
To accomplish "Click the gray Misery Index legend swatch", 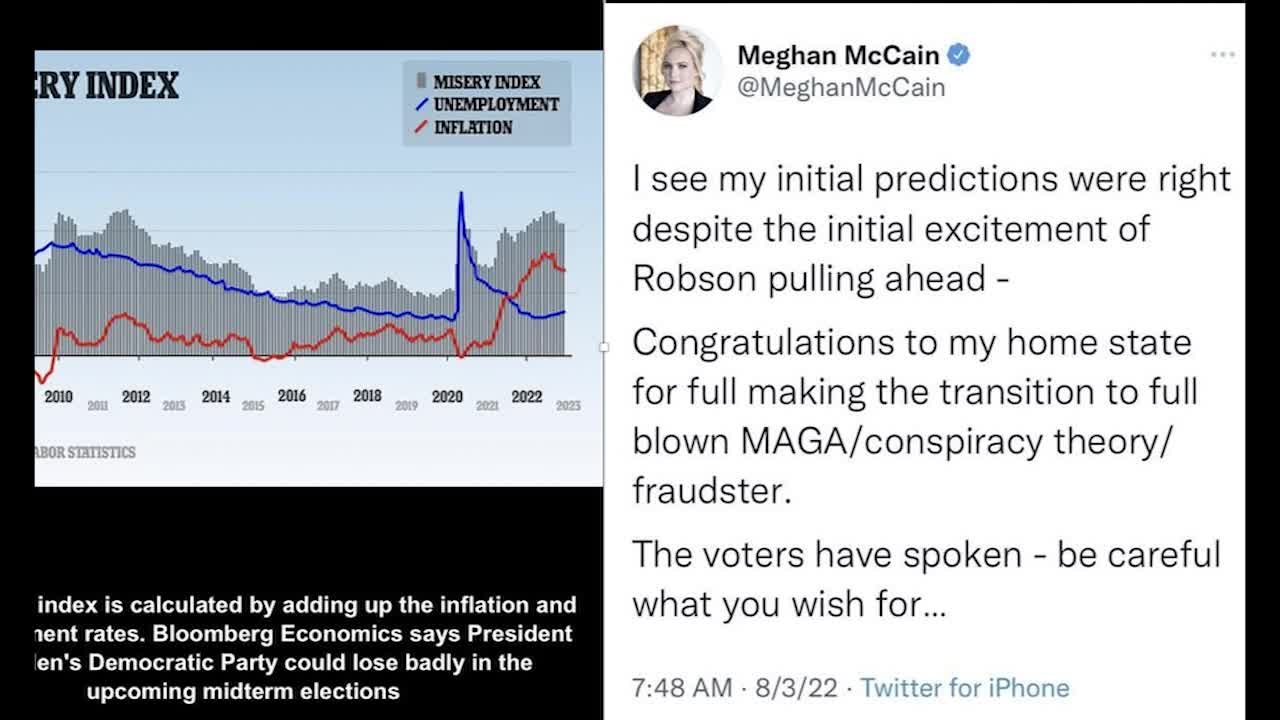I will 419,81.
